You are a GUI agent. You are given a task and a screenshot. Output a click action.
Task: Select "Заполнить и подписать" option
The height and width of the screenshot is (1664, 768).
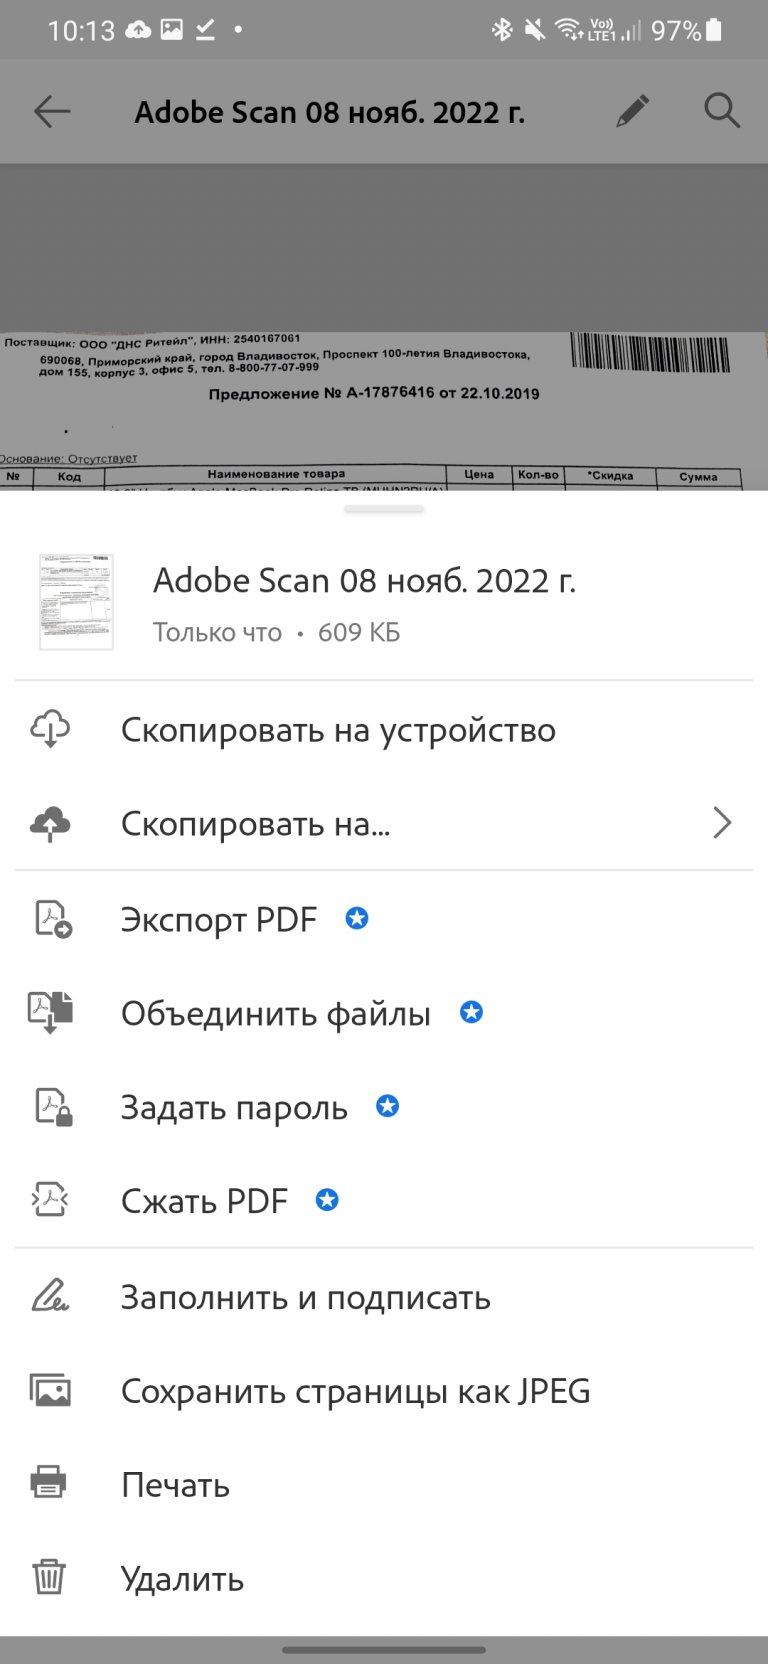click(305, 1297)
